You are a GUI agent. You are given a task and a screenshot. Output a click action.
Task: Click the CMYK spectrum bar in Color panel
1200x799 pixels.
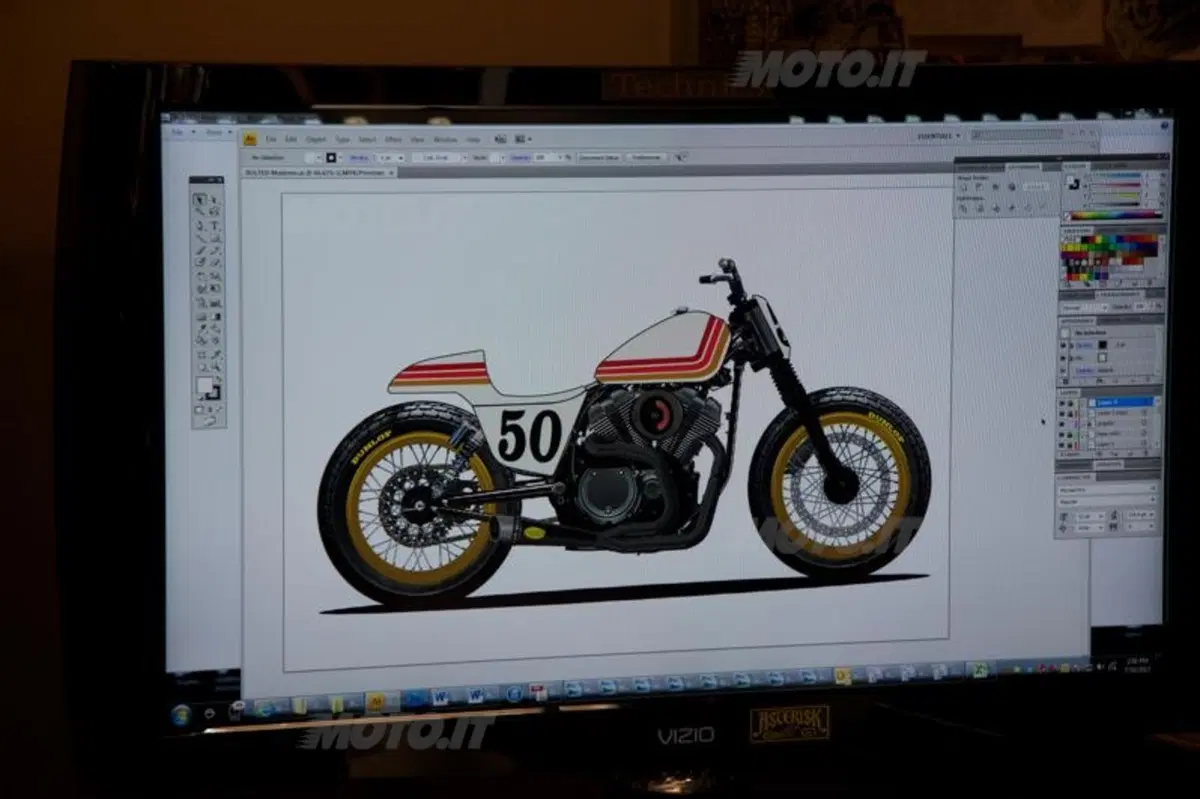(x=1115, y=215)
